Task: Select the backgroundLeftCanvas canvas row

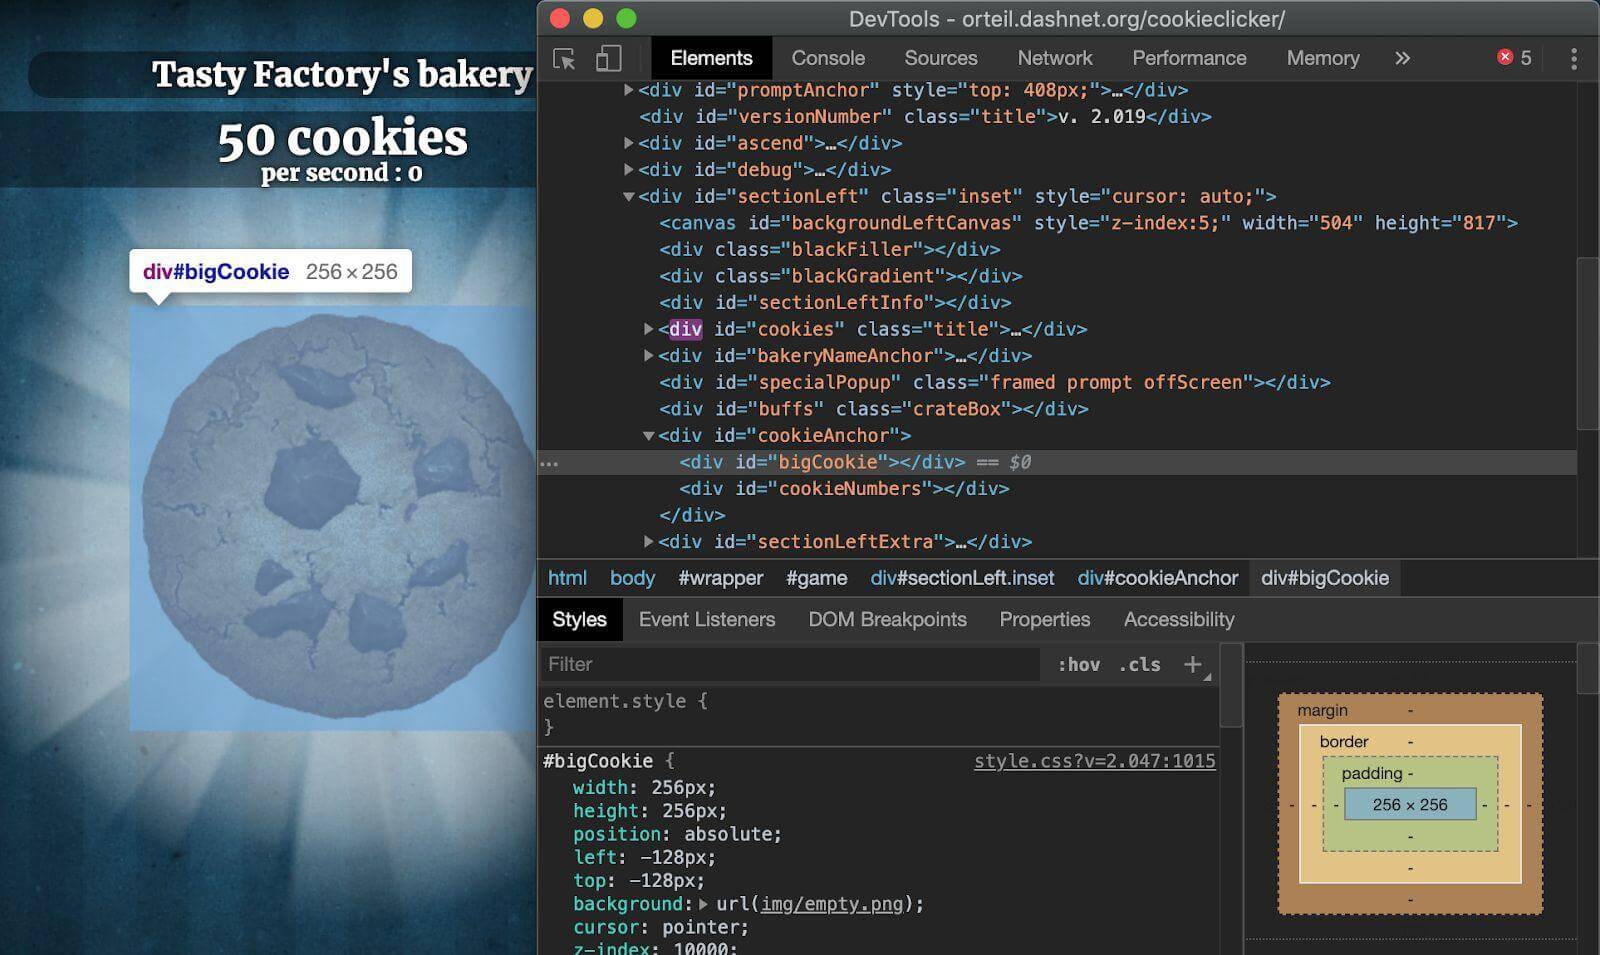Action: (1088, 223)
